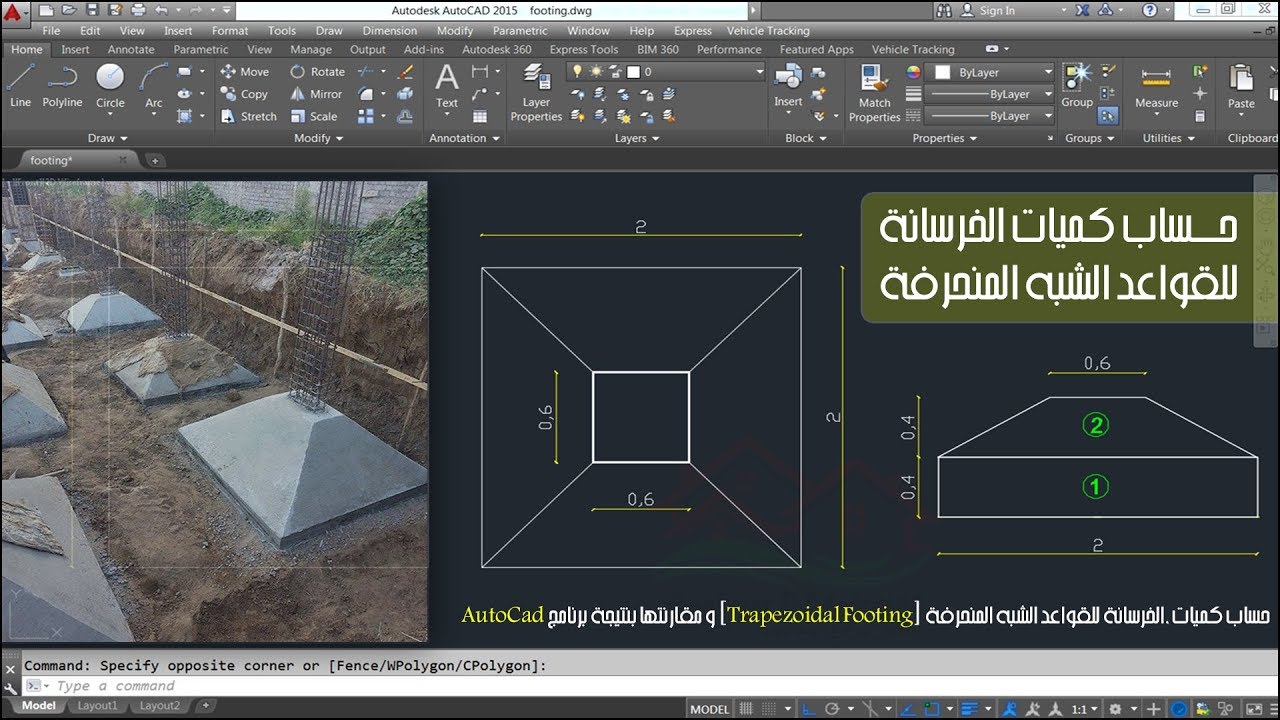Click the Save icon in quick access toolbar
The height and width of the screenshot is (720, 1280).
(x=93, y=10)
